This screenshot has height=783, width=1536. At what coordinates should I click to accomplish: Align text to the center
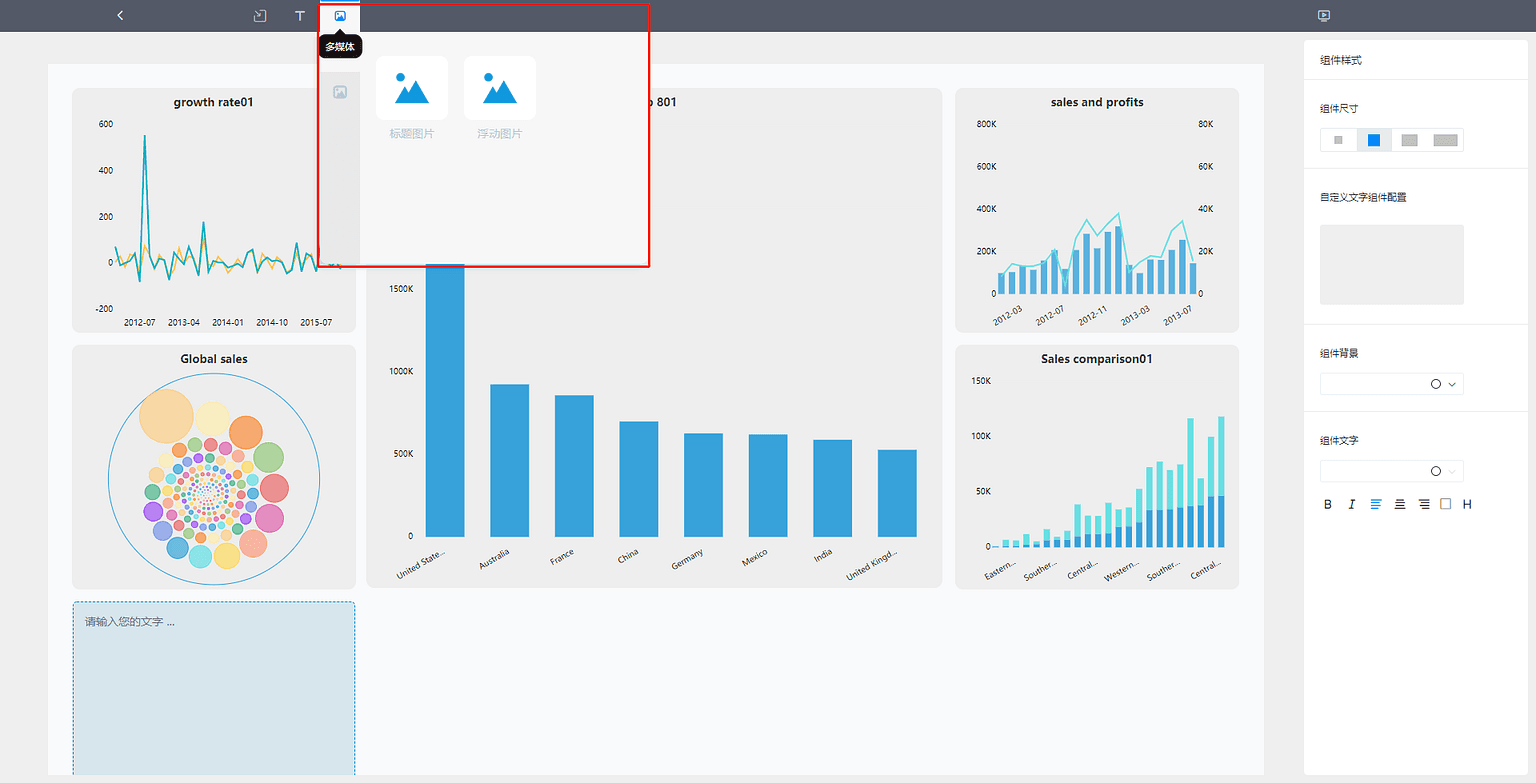coord(1399,504)
